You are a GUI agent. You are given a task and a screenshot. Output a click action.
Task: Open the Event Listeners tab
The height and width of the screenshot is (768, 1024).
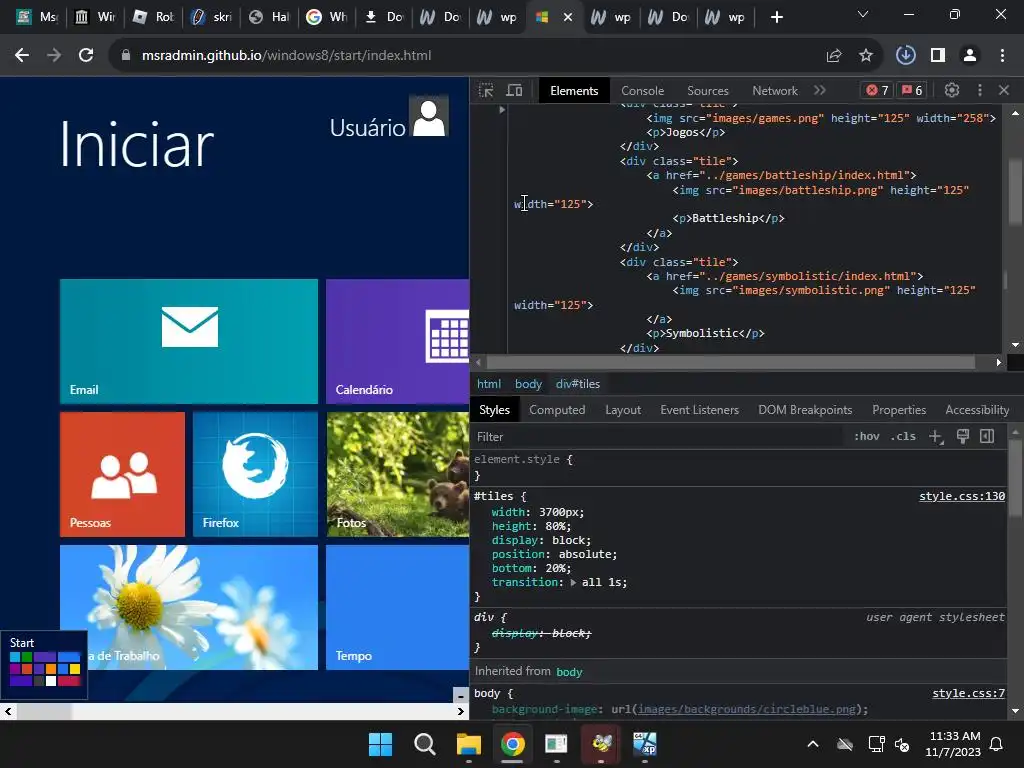point(699,409)
